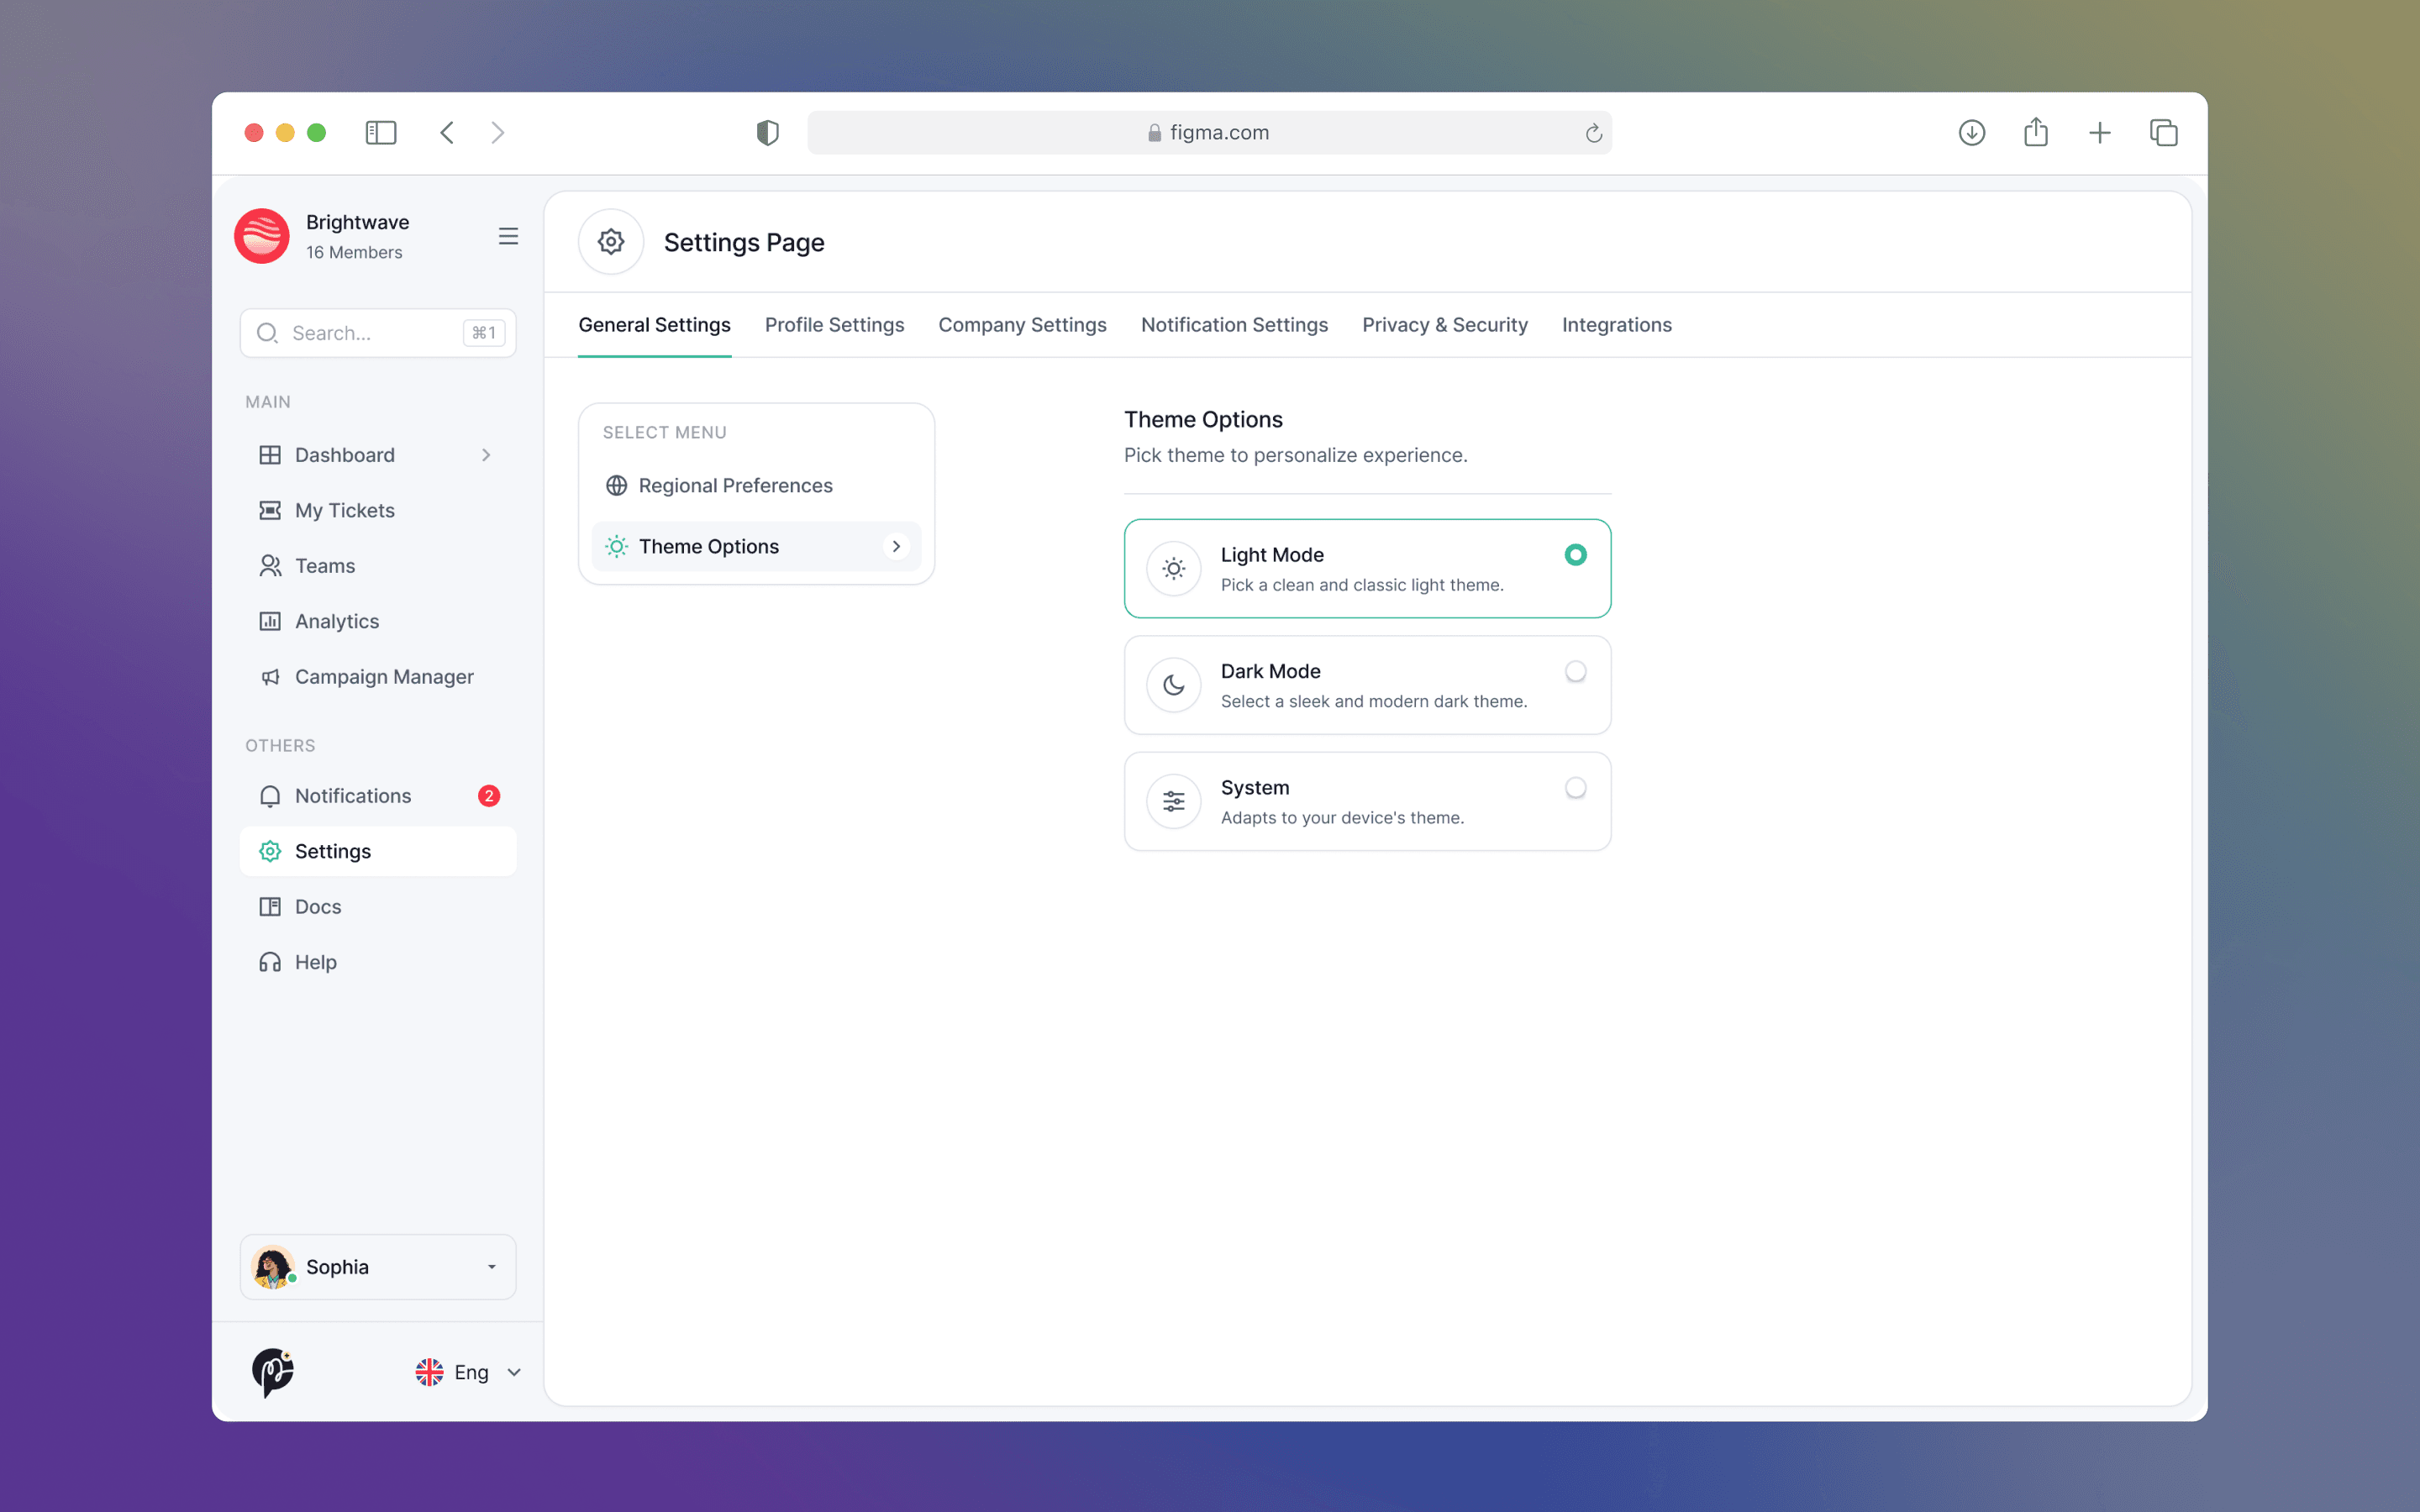
Task: Click the Theme Options sun icon in menu
Action: 617,546
